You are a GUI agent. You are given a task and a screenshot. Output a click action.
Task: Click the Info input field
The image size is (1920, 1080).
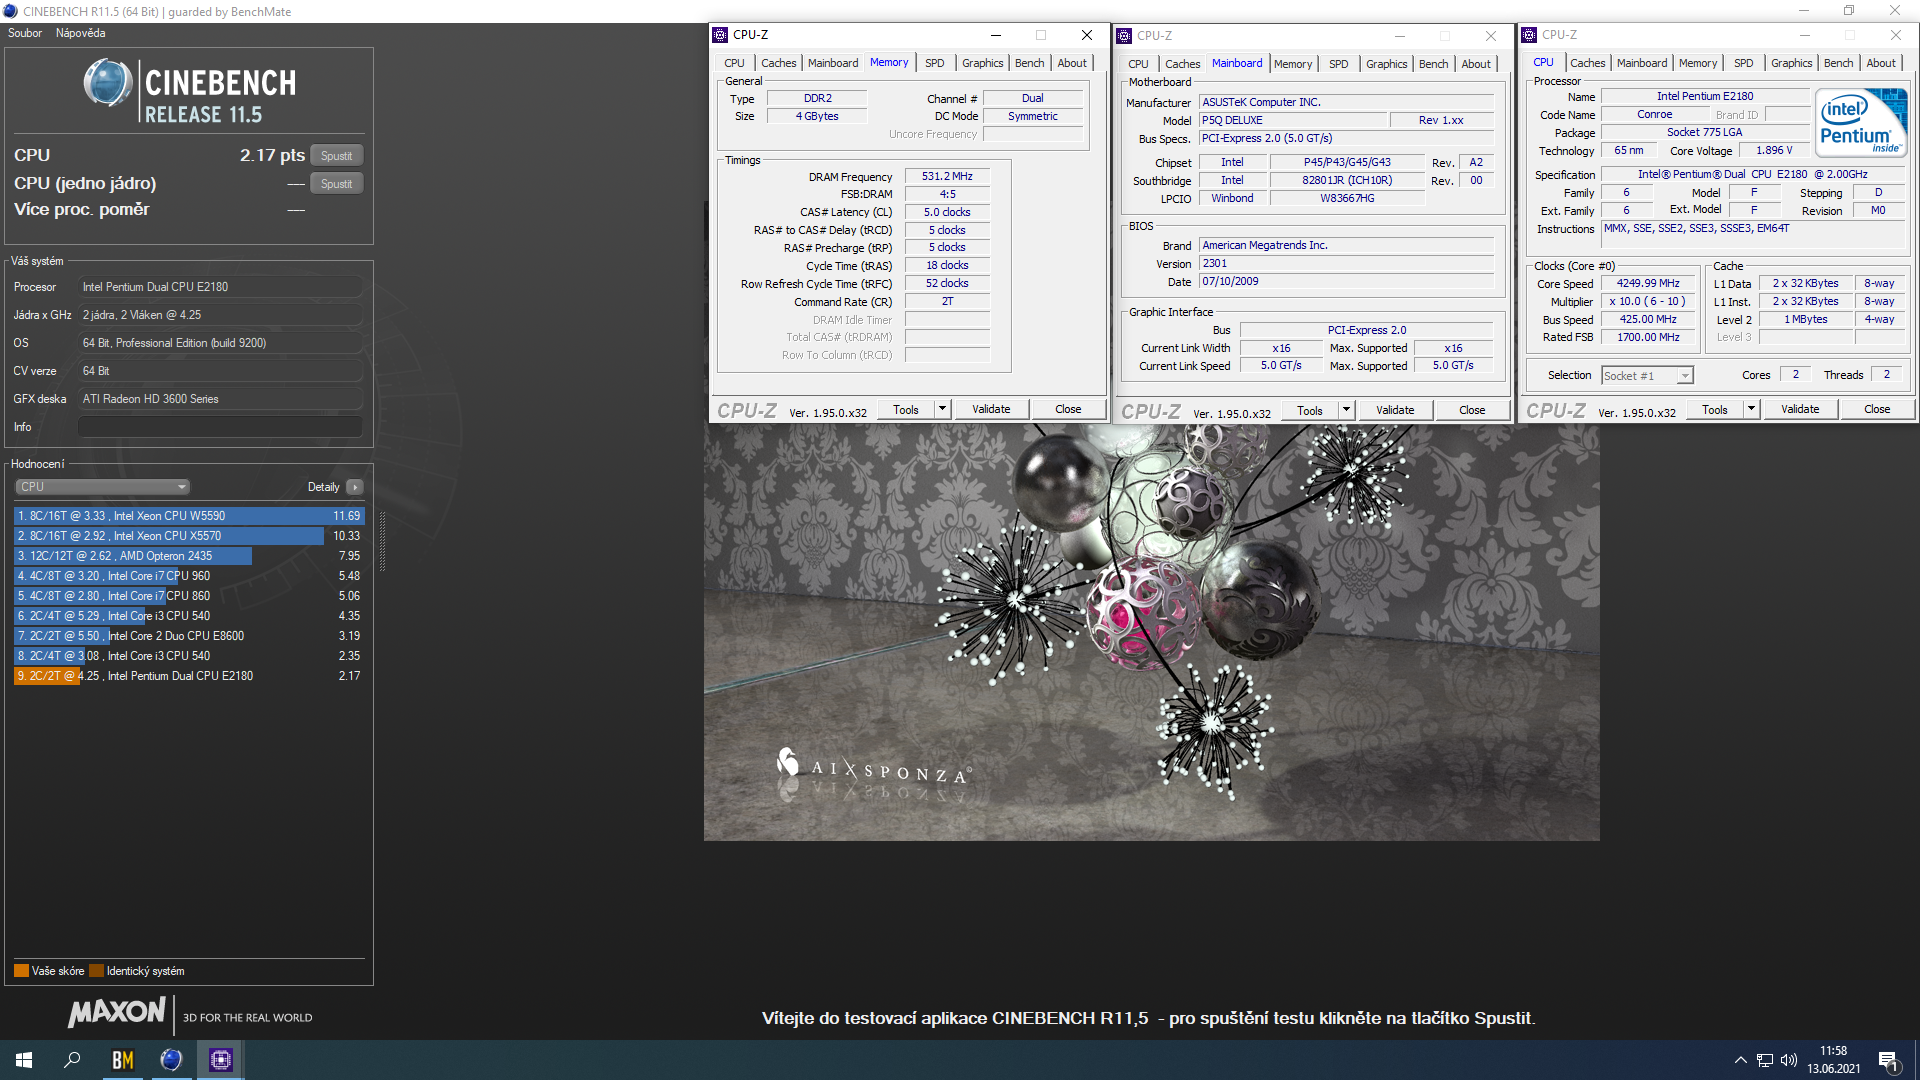coord(220,427)
